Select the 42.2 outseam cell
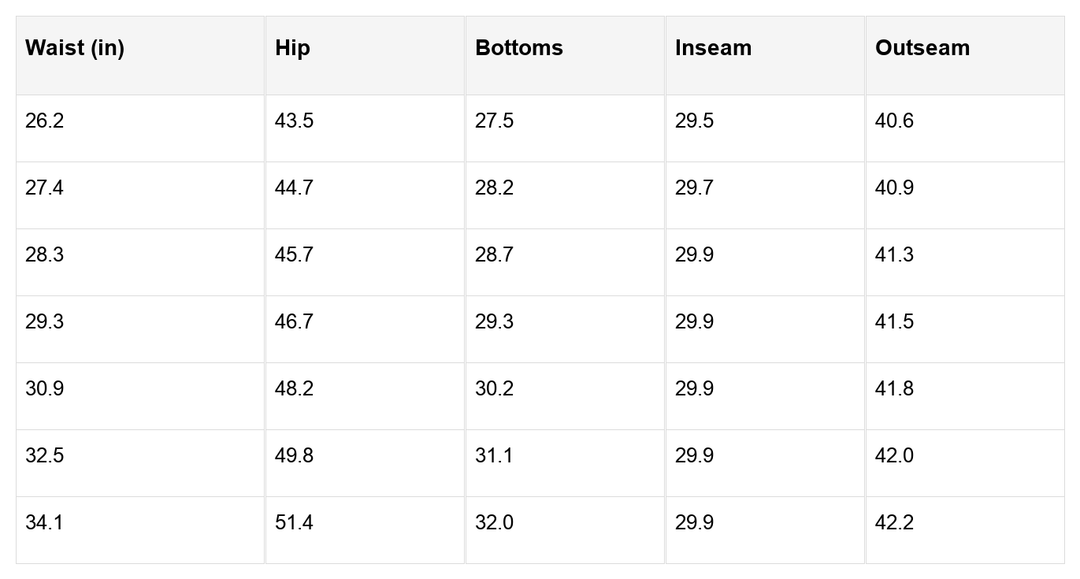The height and width of the screenshot is (579, 1080). click(894, 523)
